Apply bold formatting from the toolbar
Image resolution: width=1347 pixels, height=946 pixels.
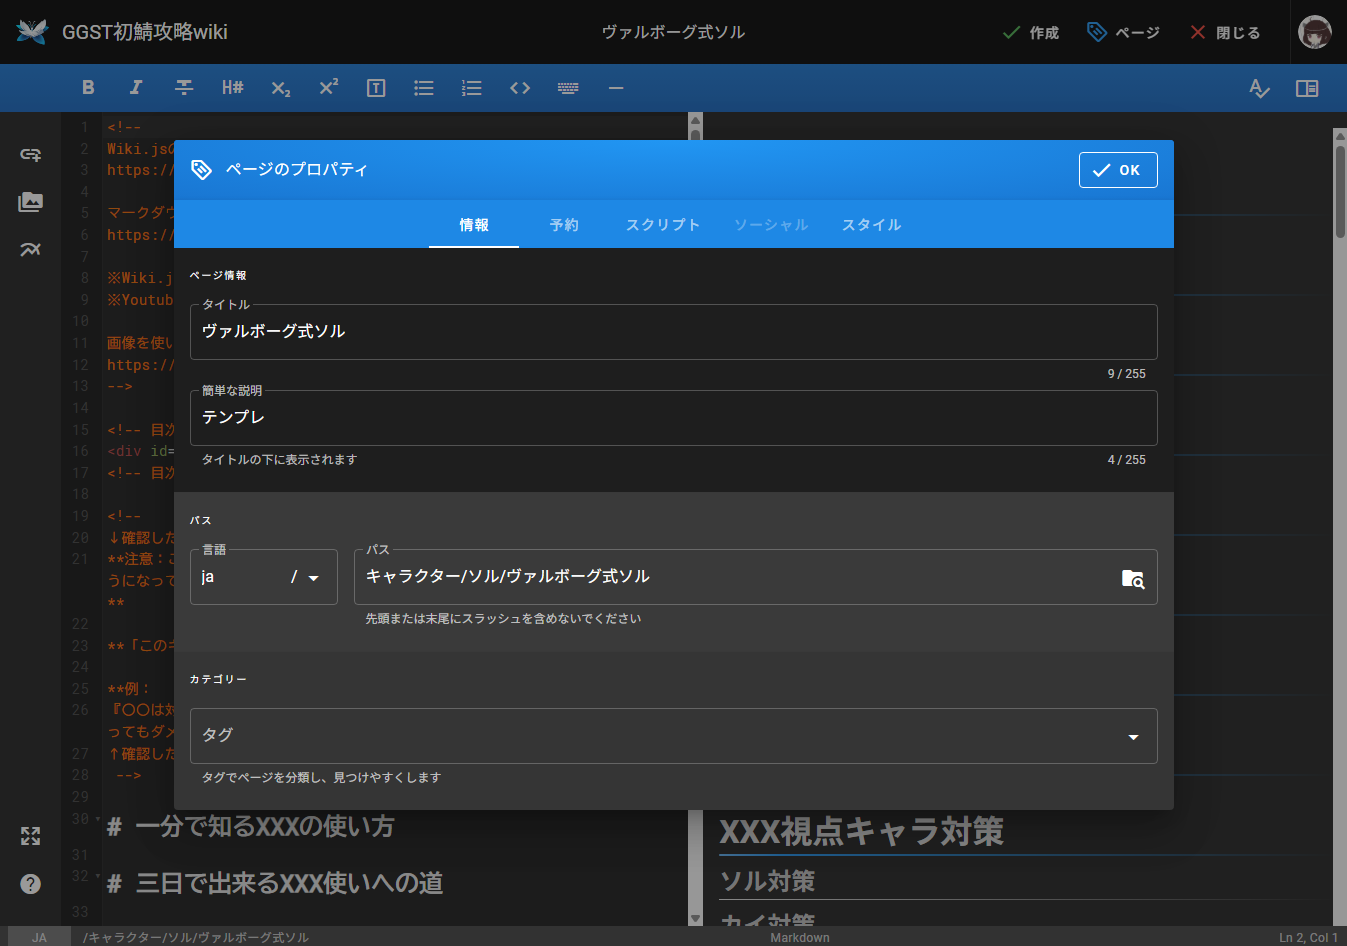88,88
